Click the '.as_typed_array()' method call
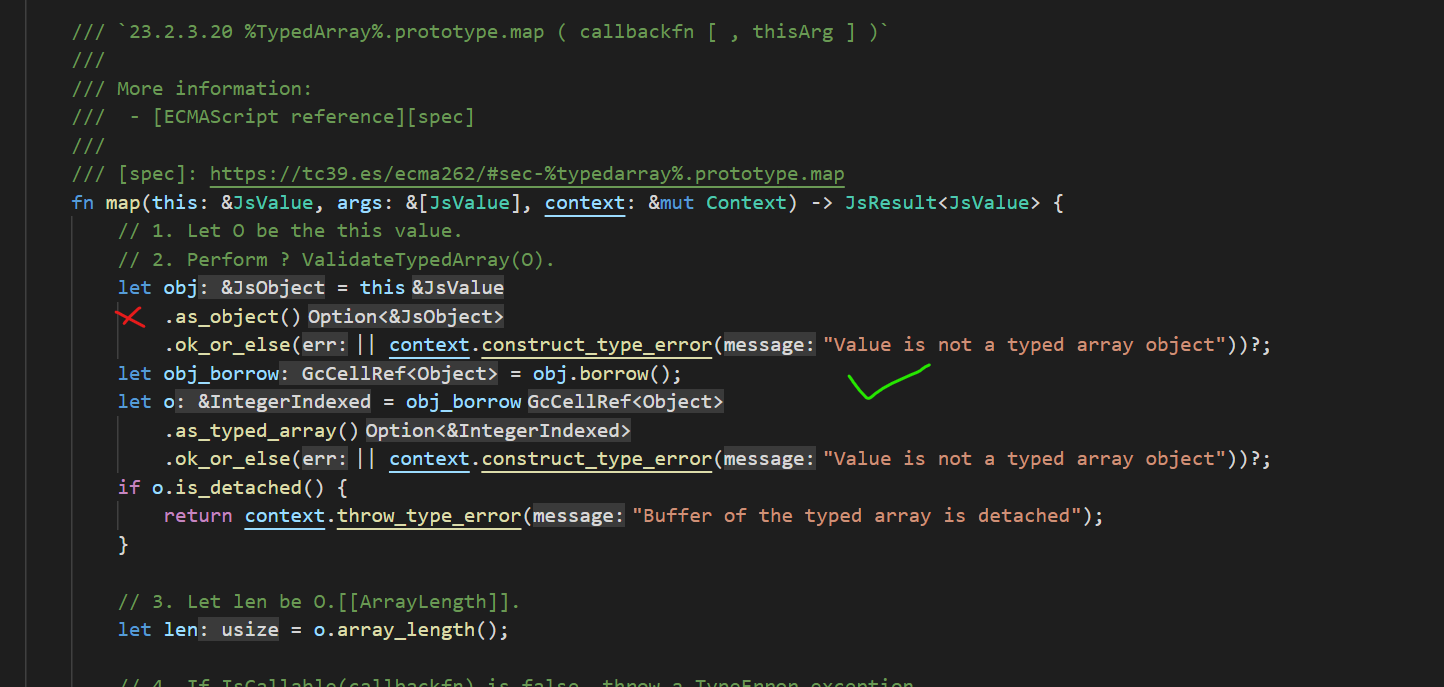The height and width of the screenshot is (687, 1444). pyautogui.click(x=262, y=431)
